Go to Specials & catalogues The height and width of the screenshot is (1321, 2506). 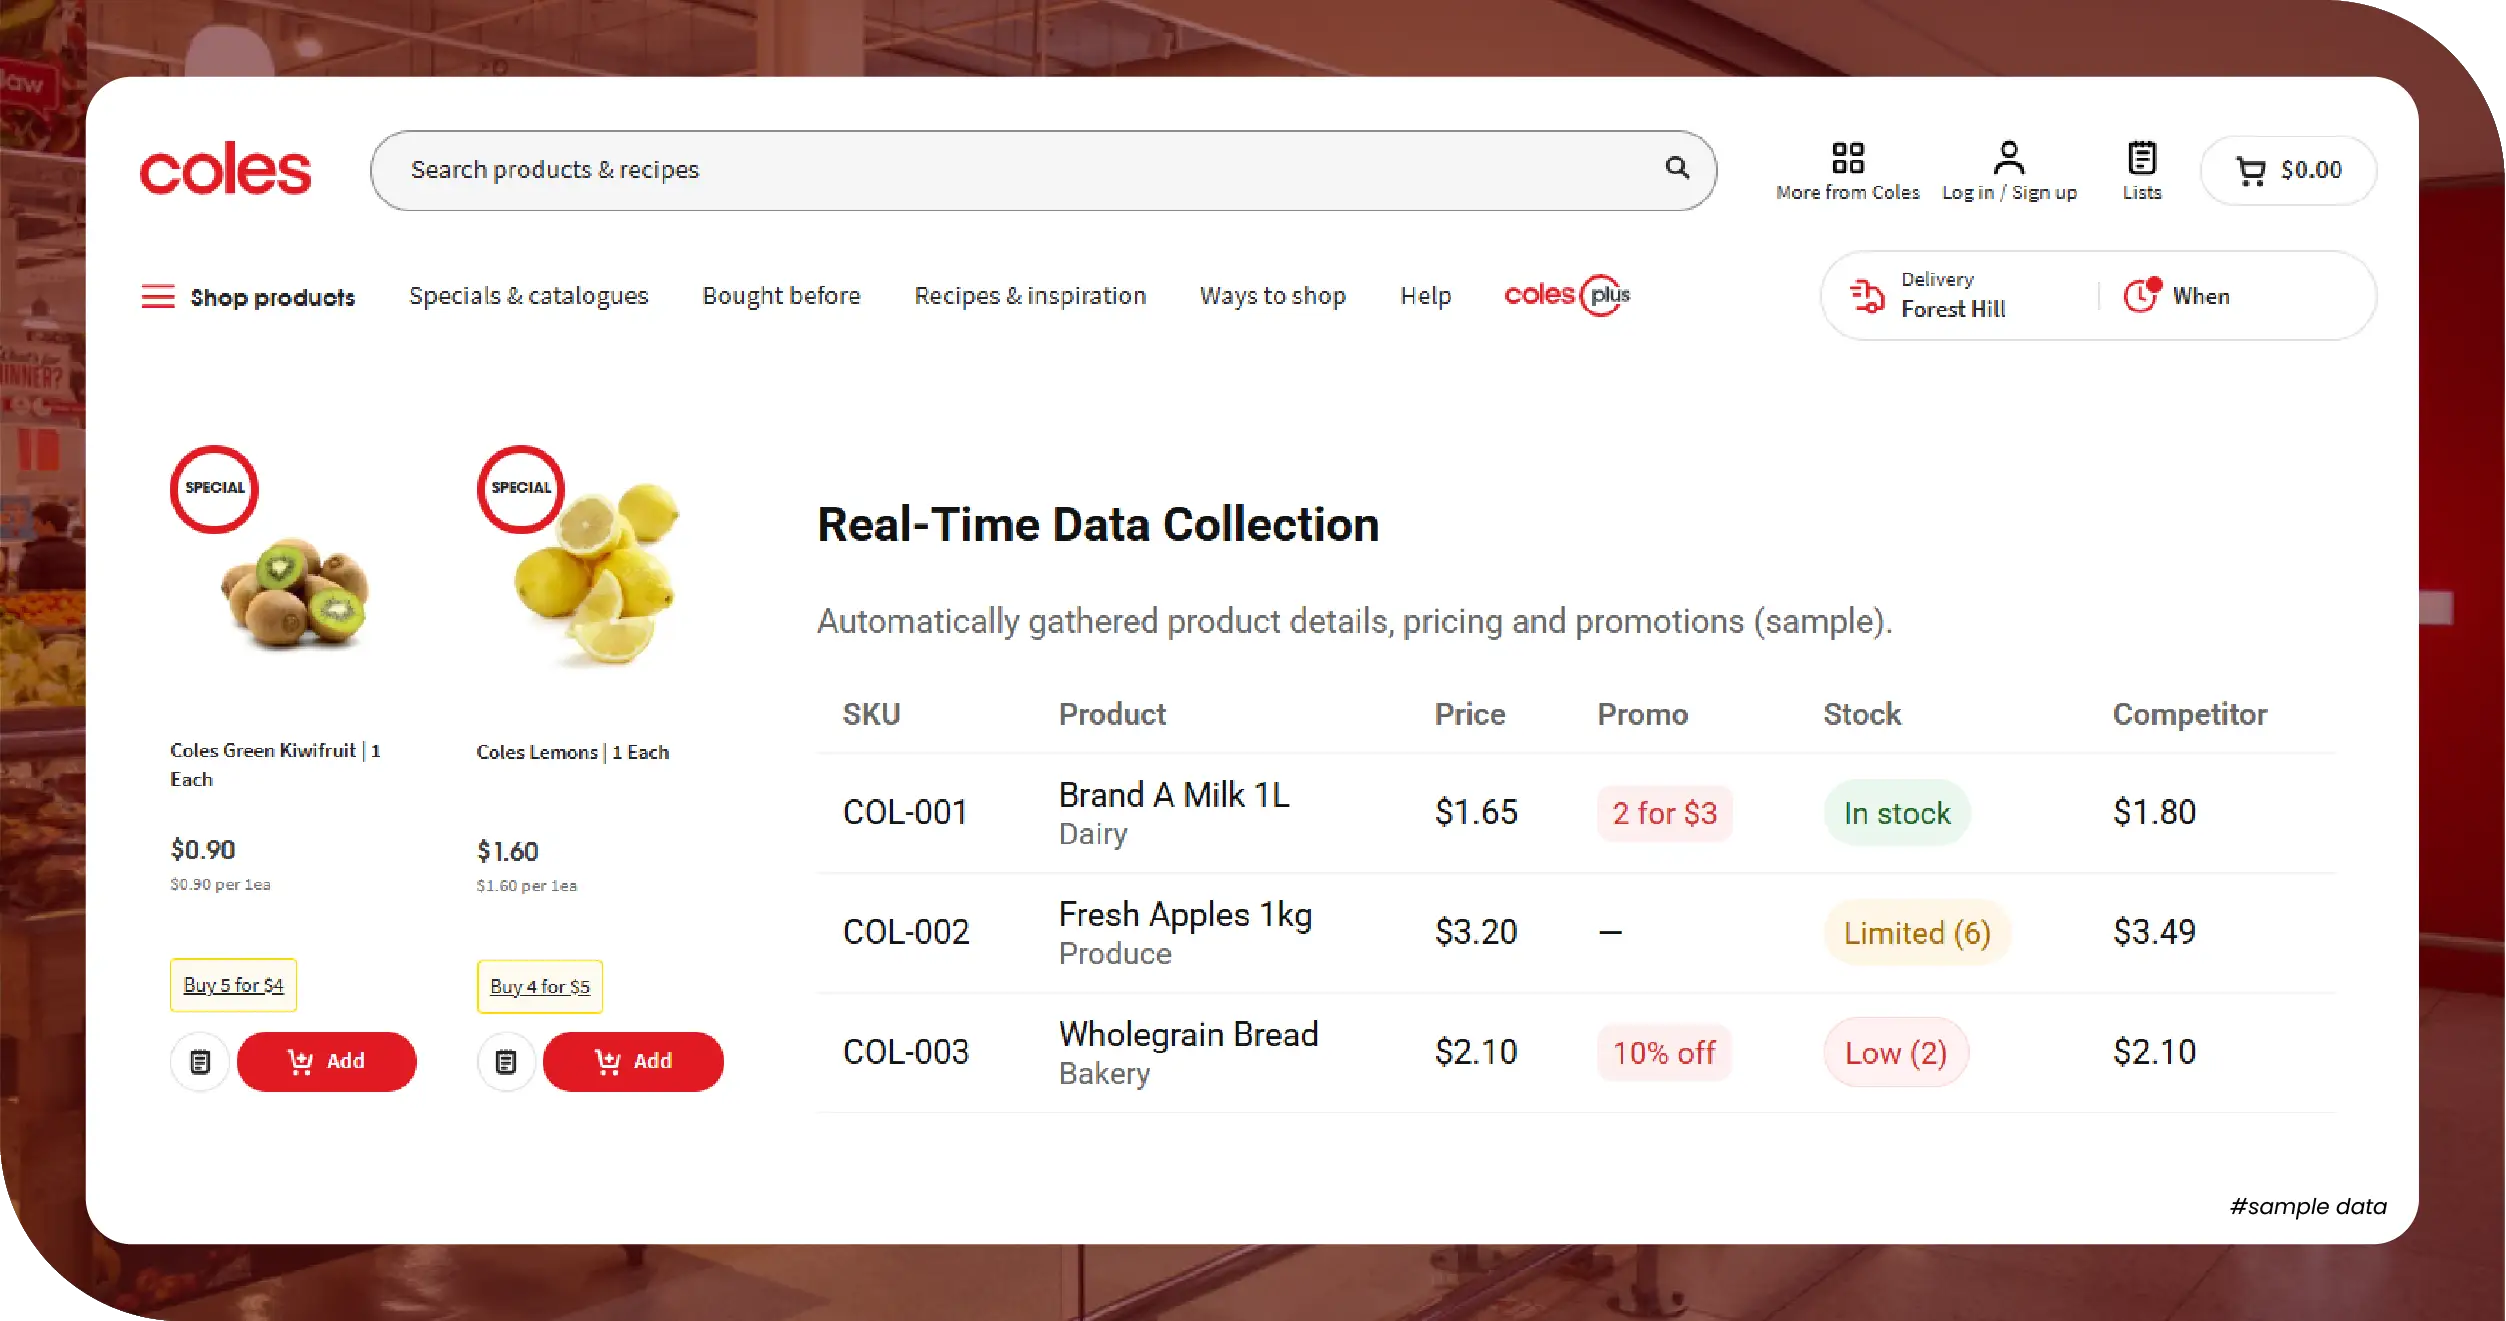pyautogui.click(x=528, y=296)
